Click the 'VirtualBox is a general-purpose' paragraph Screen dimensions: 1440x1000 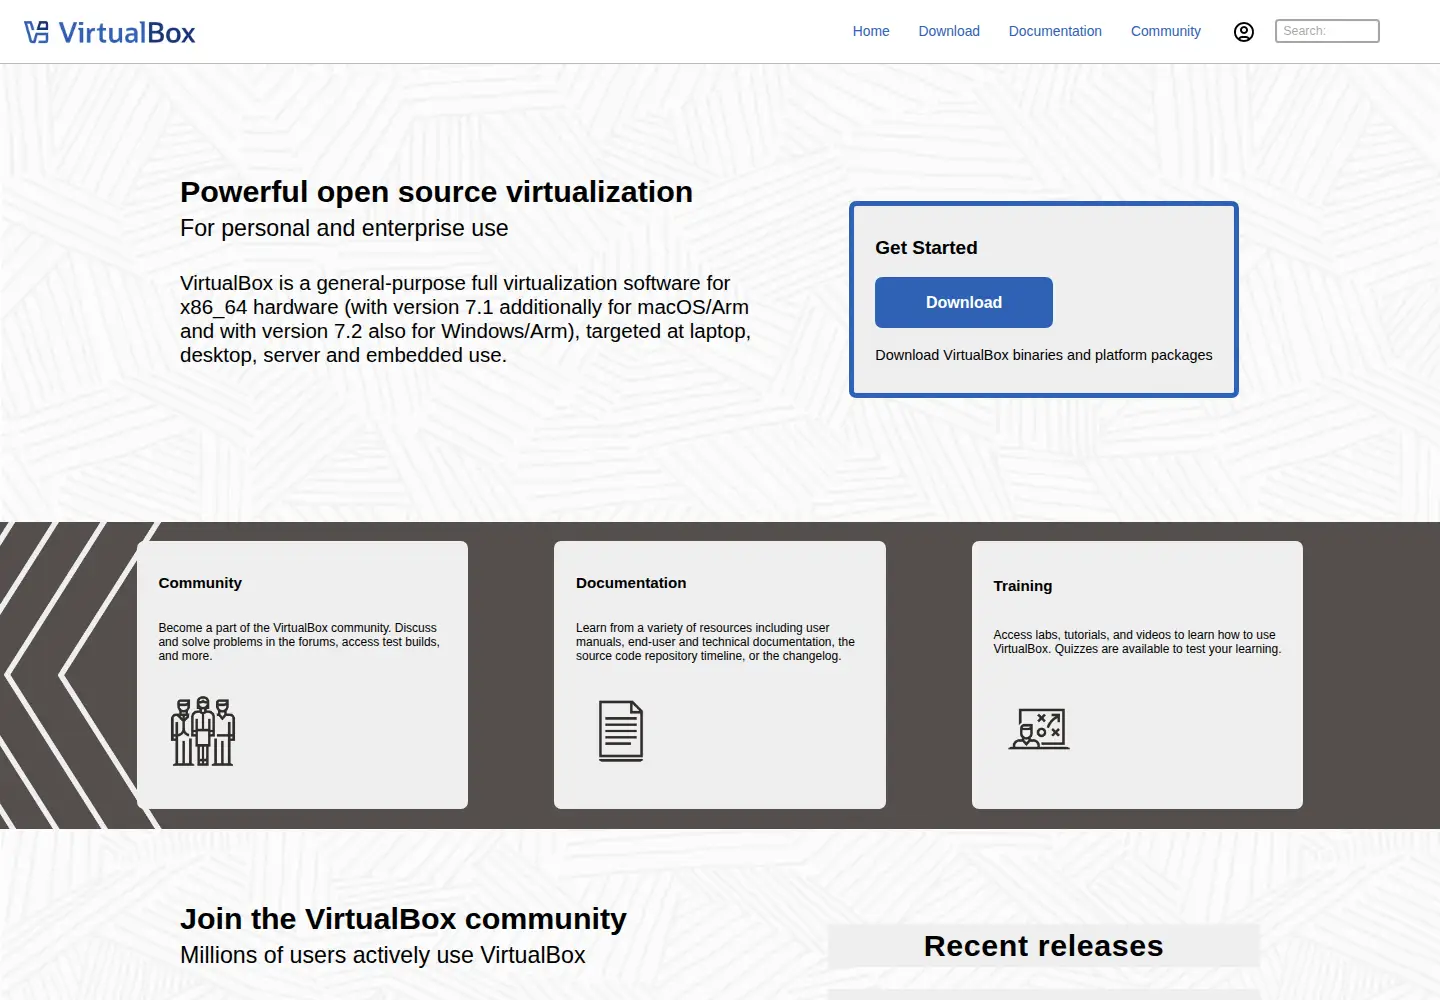pyautogui.click(x=466, y=319)
